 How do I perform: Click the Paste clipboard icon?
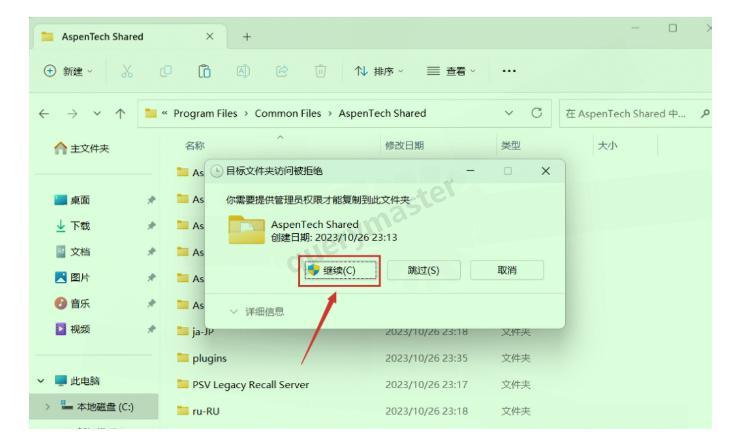pyautogui.click(x=204, y=71)
